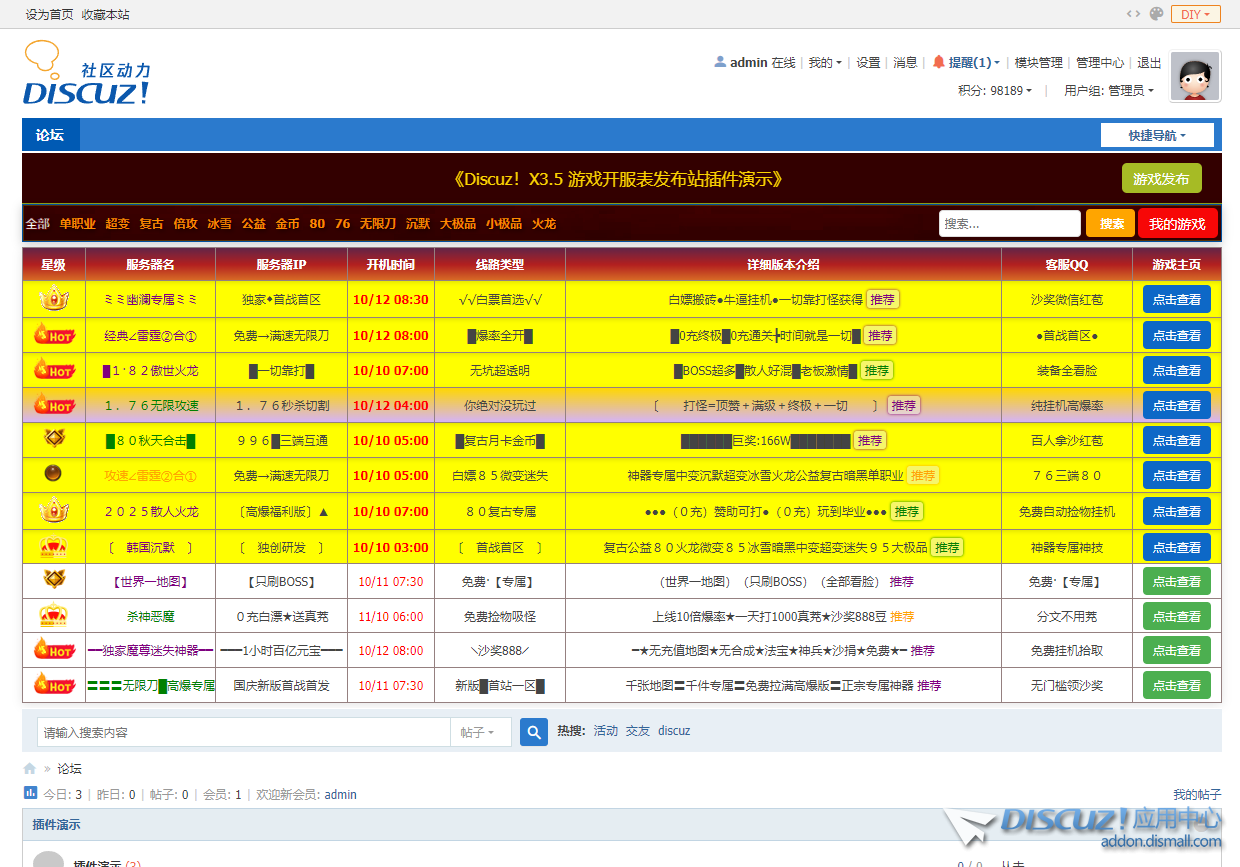1240x867 pixels.
Task: Open 用户组: 管理员 dropdown
Action: click(x=1109, y=90)
